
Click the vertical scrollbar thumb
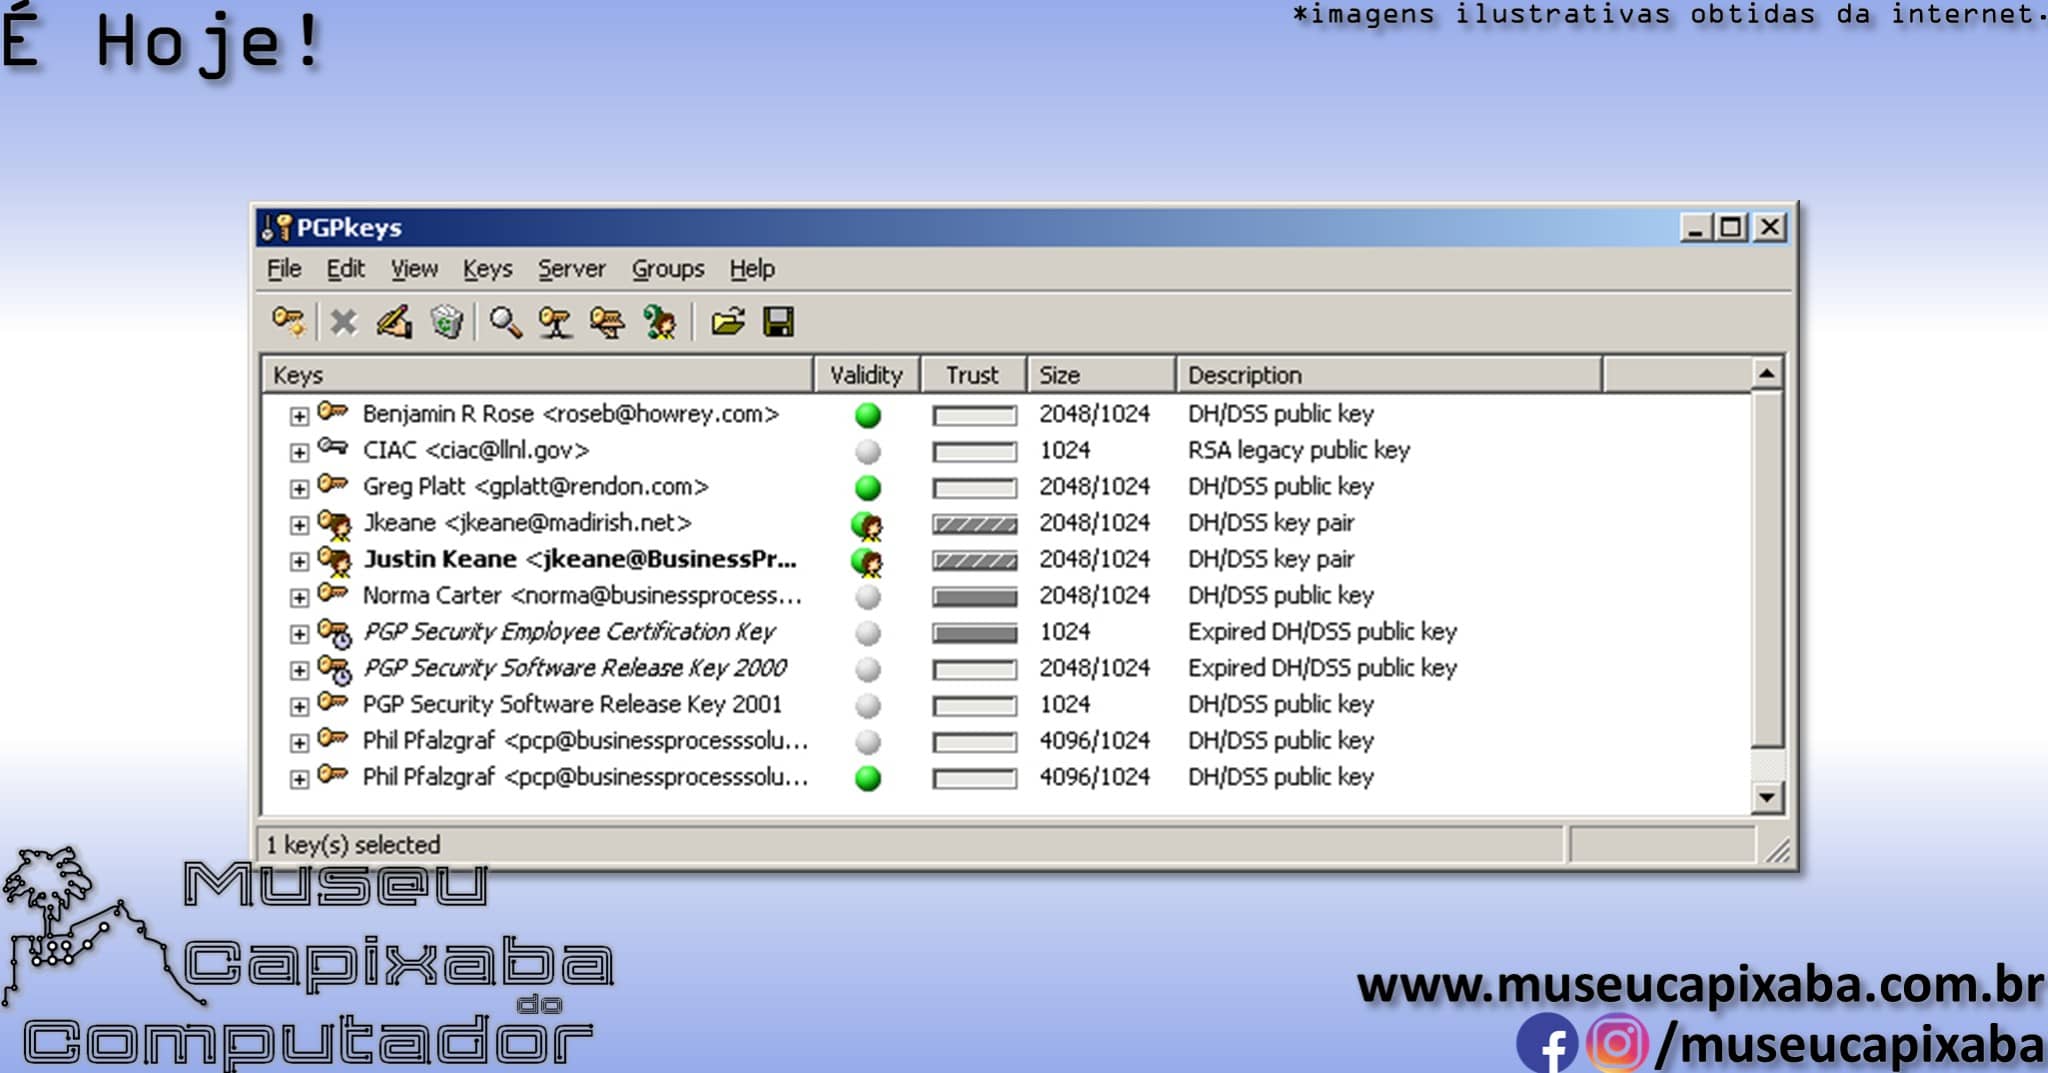point(1767,570)
